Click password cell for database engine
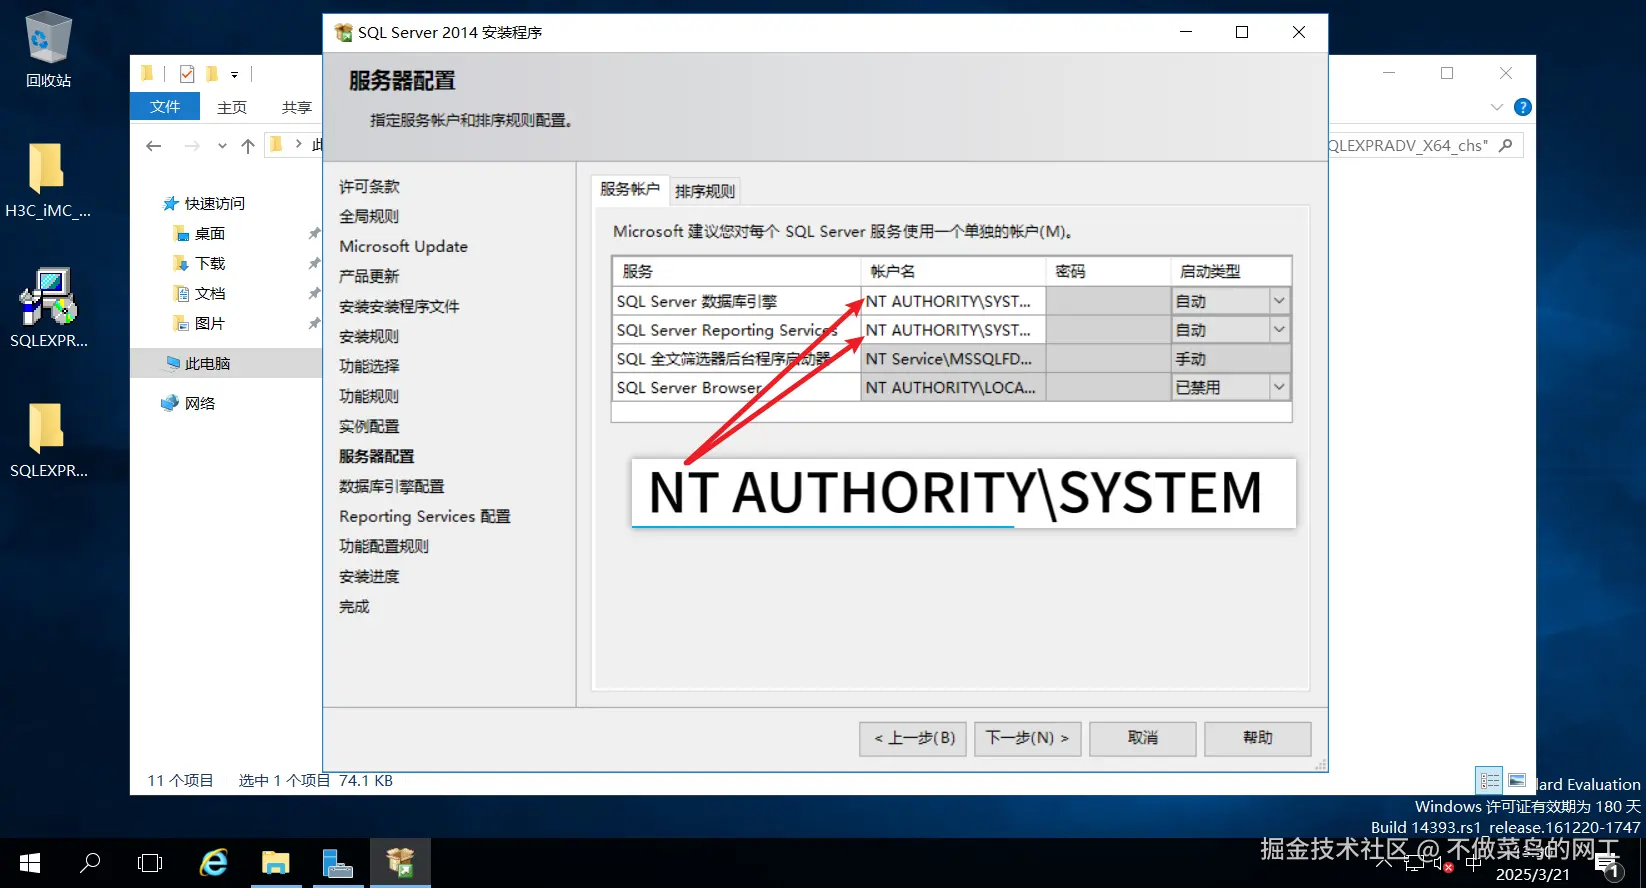Screen dimensions: 1646x888 coord(1108,301)
